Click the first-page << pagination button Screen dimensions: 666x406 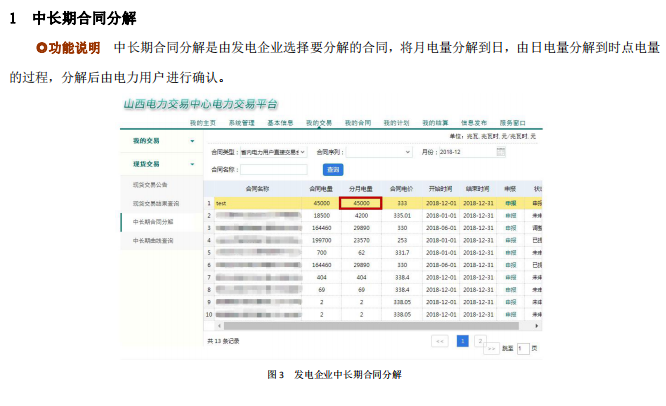pos(440,340)
